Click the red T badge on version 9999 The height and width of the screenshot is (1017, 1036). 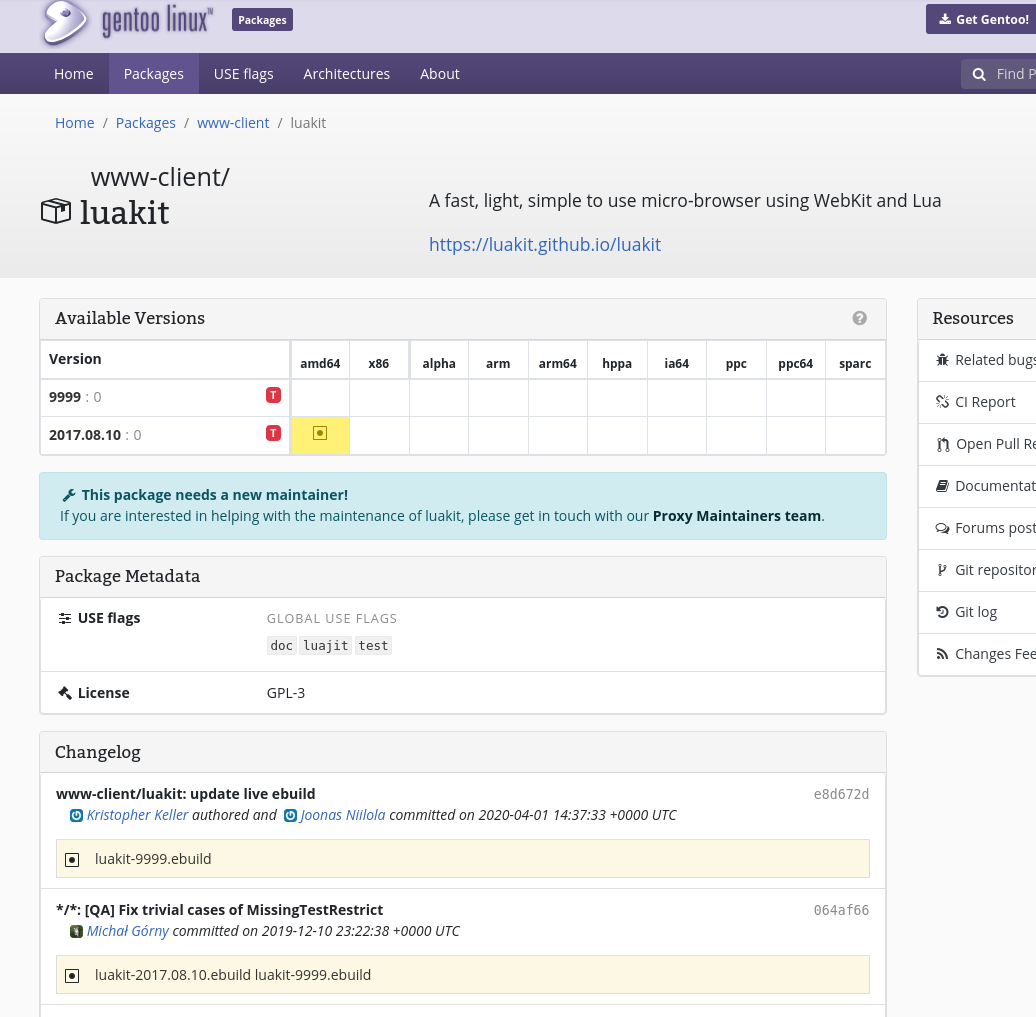(x=274, y=395)
